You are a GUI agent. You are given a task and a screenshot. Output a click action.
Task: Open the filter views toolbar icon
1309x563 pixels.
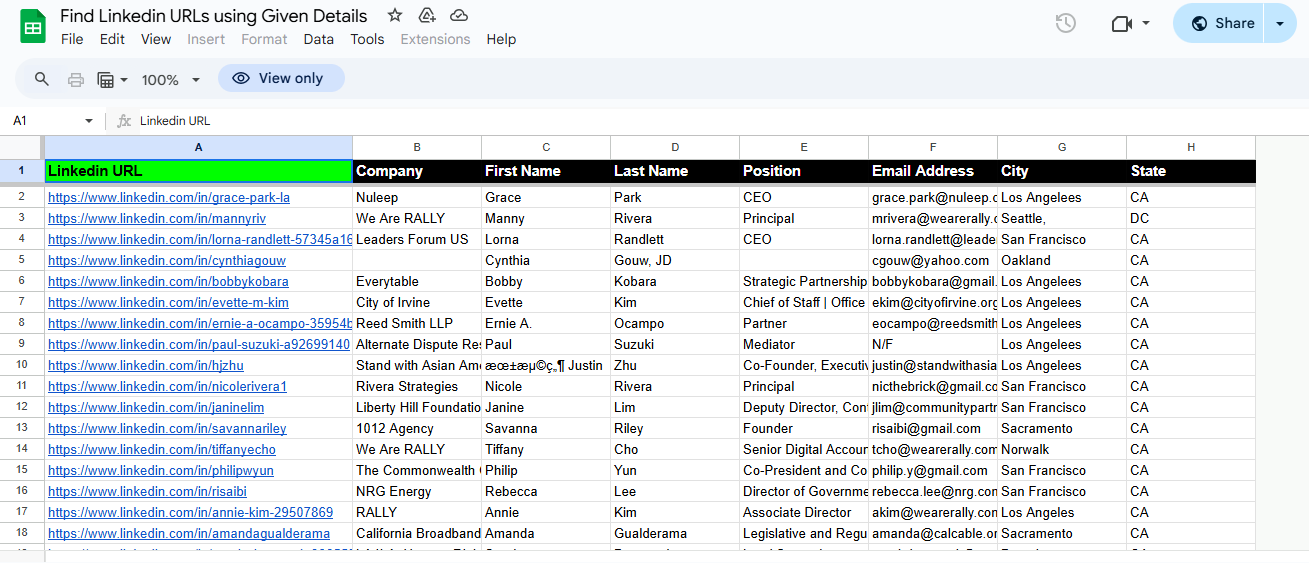click(x=106, y=79)
